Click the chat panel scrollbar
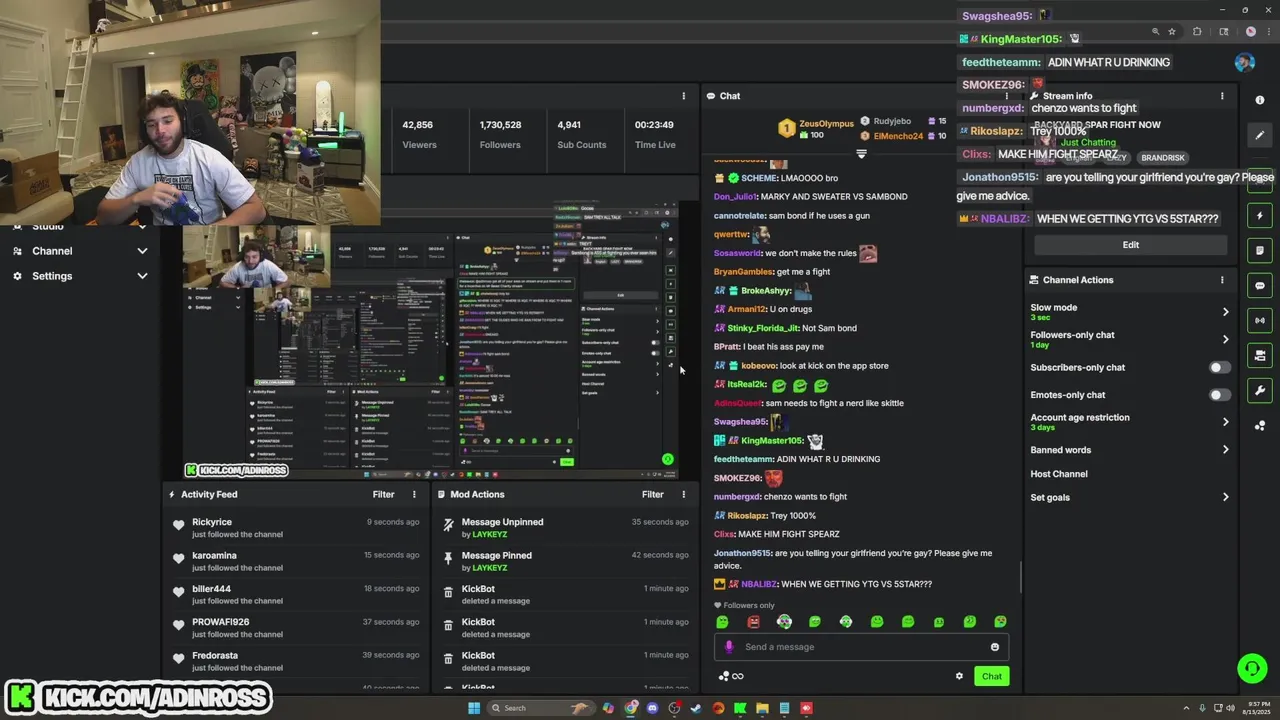This screenshot has width=1280, height=720. (1020, 575)
